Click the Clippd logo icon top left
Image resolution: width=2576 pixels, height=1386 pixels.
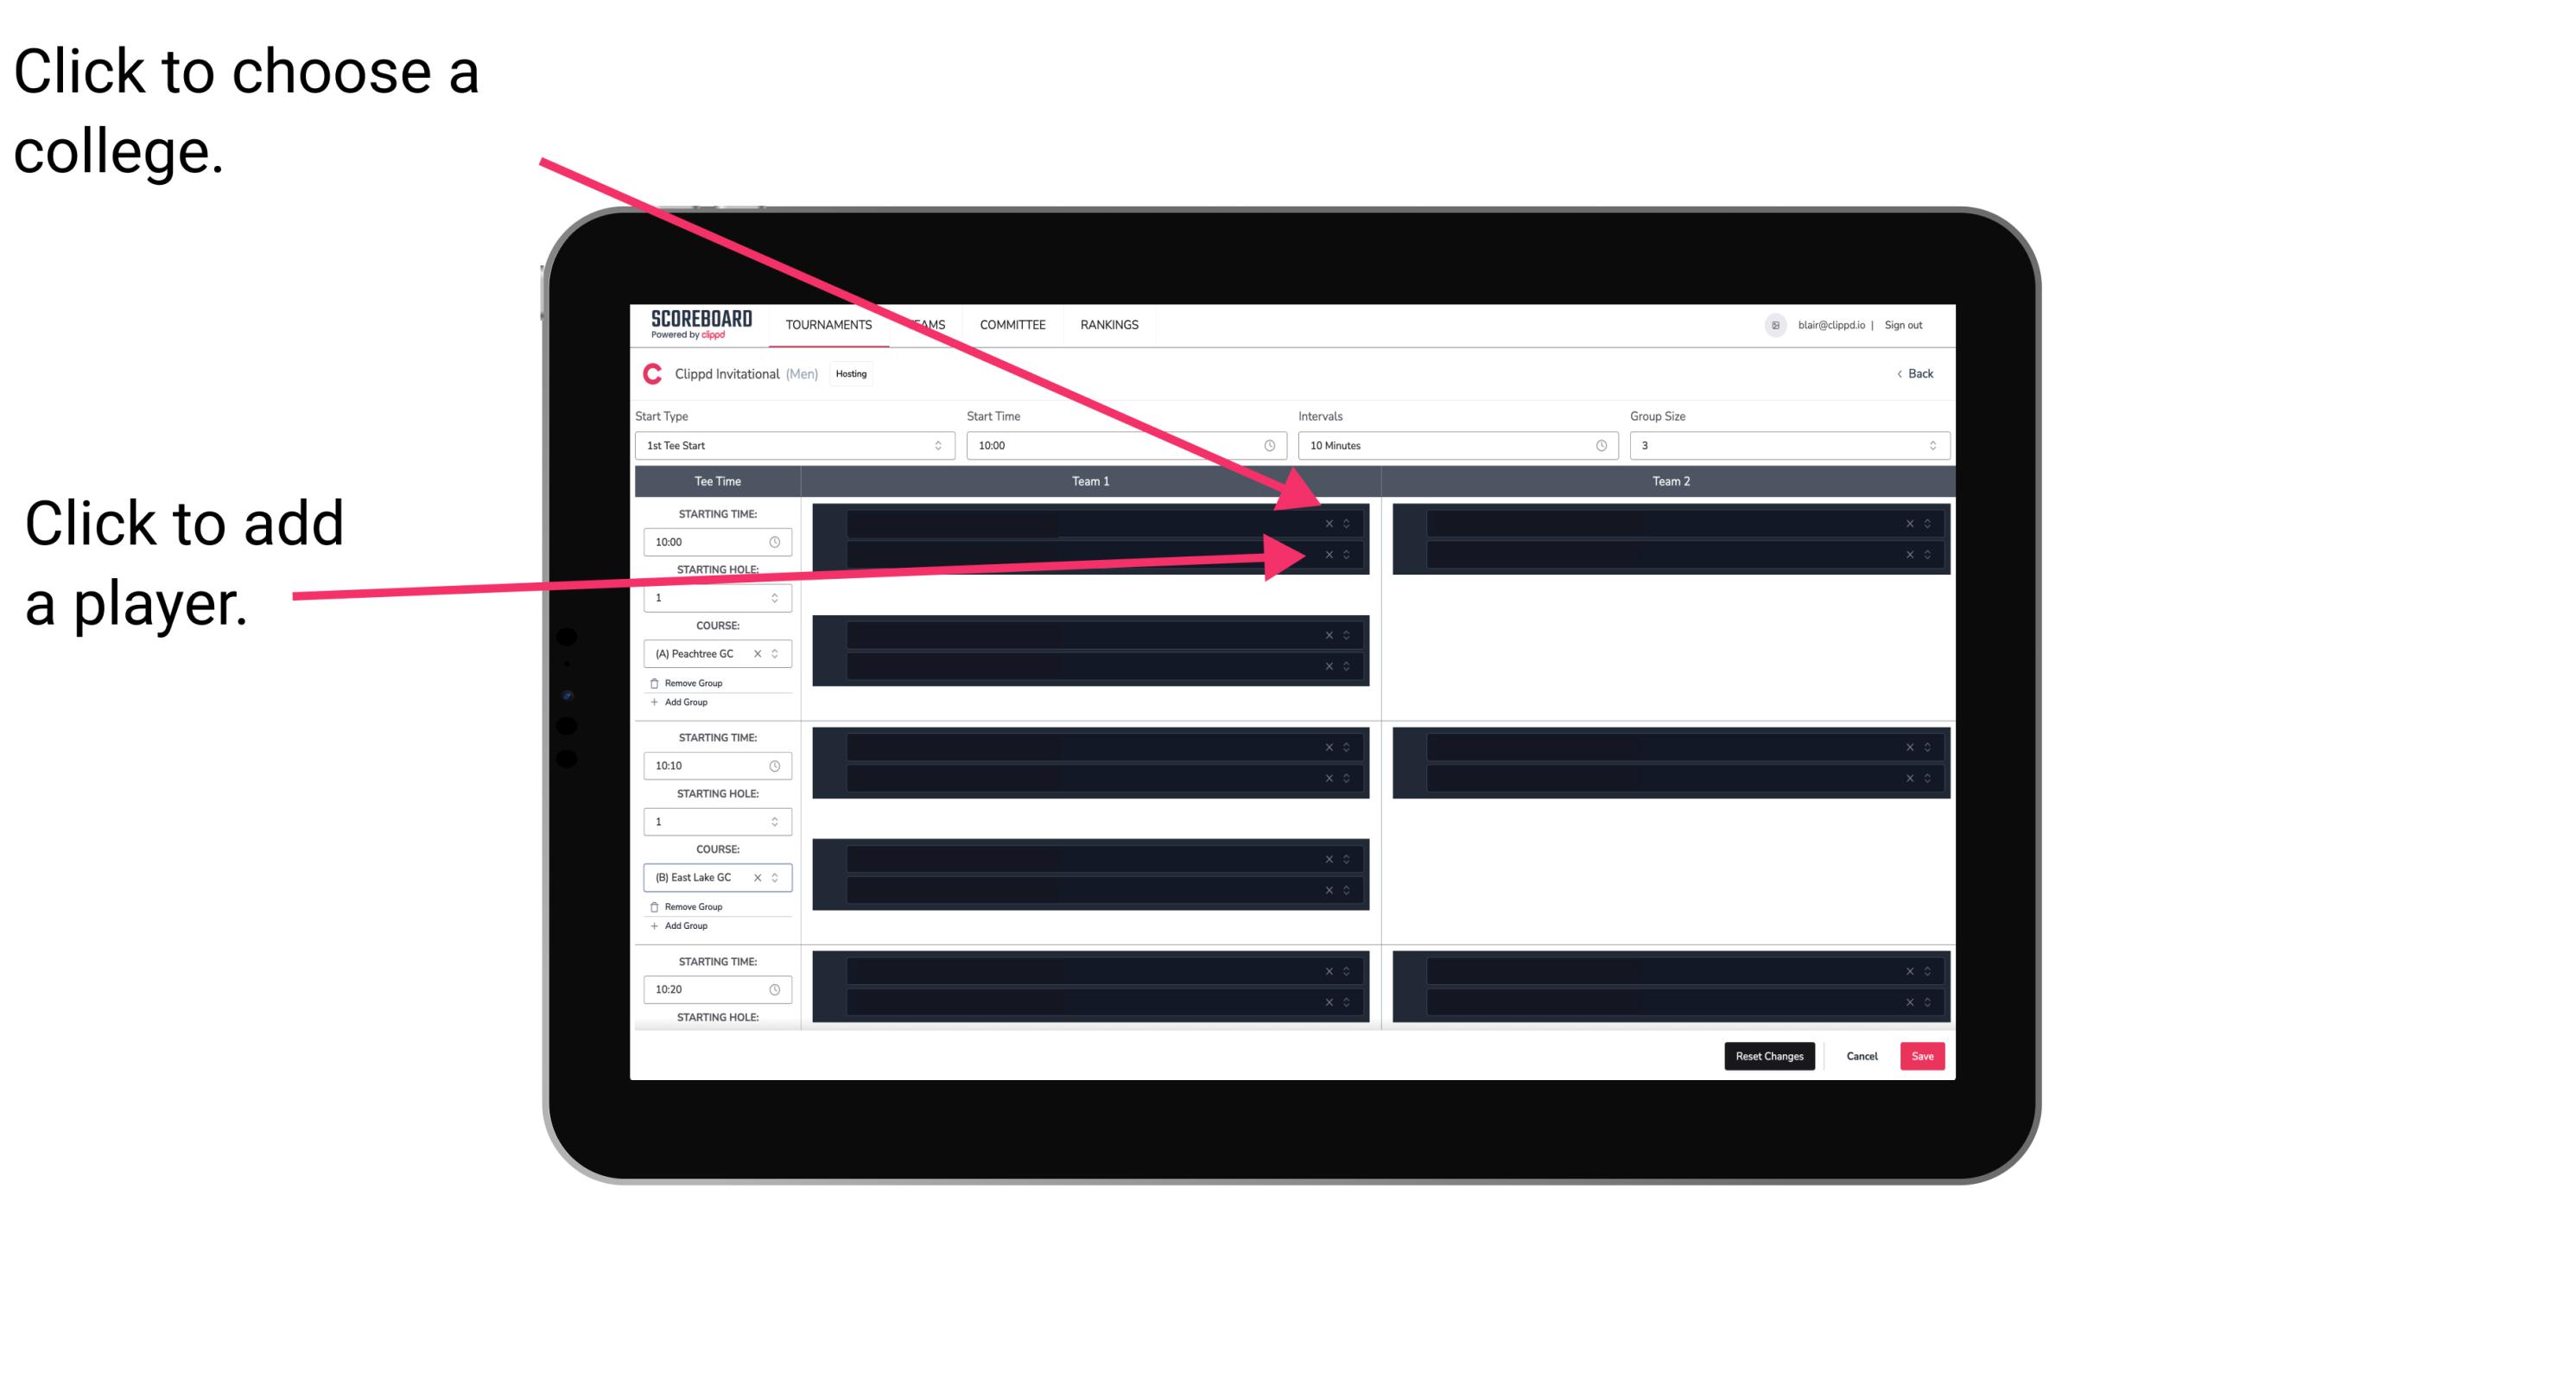click(640, 374)
